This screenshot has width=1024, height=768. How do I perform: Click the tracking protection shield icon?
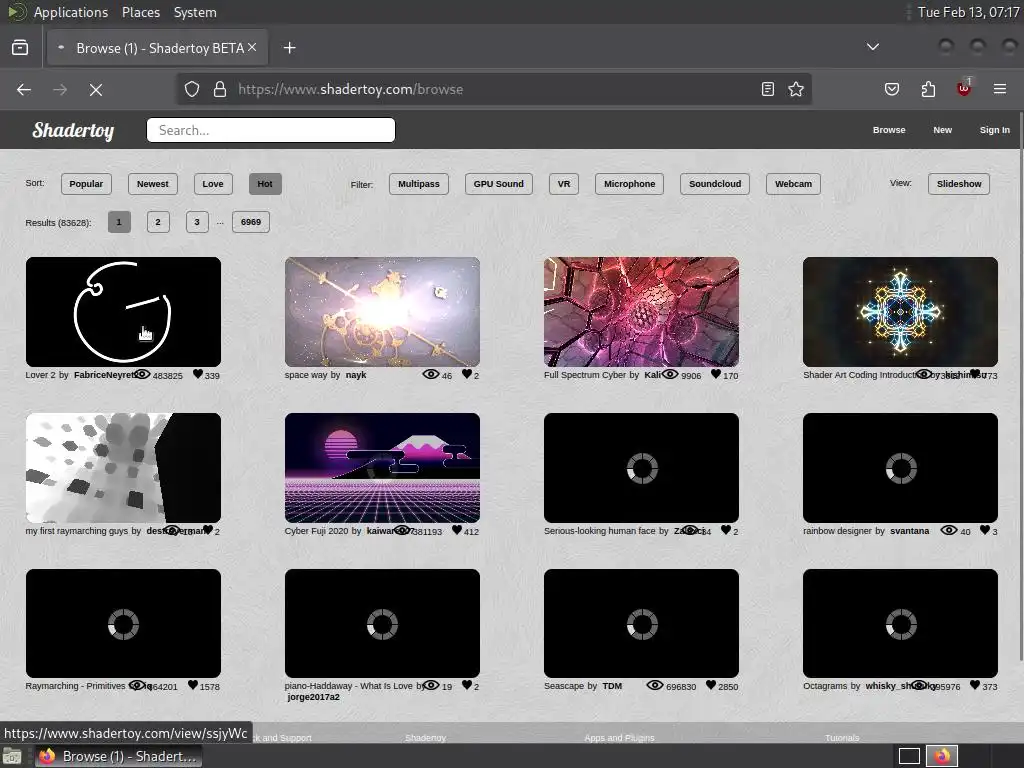tap(191, 89)
